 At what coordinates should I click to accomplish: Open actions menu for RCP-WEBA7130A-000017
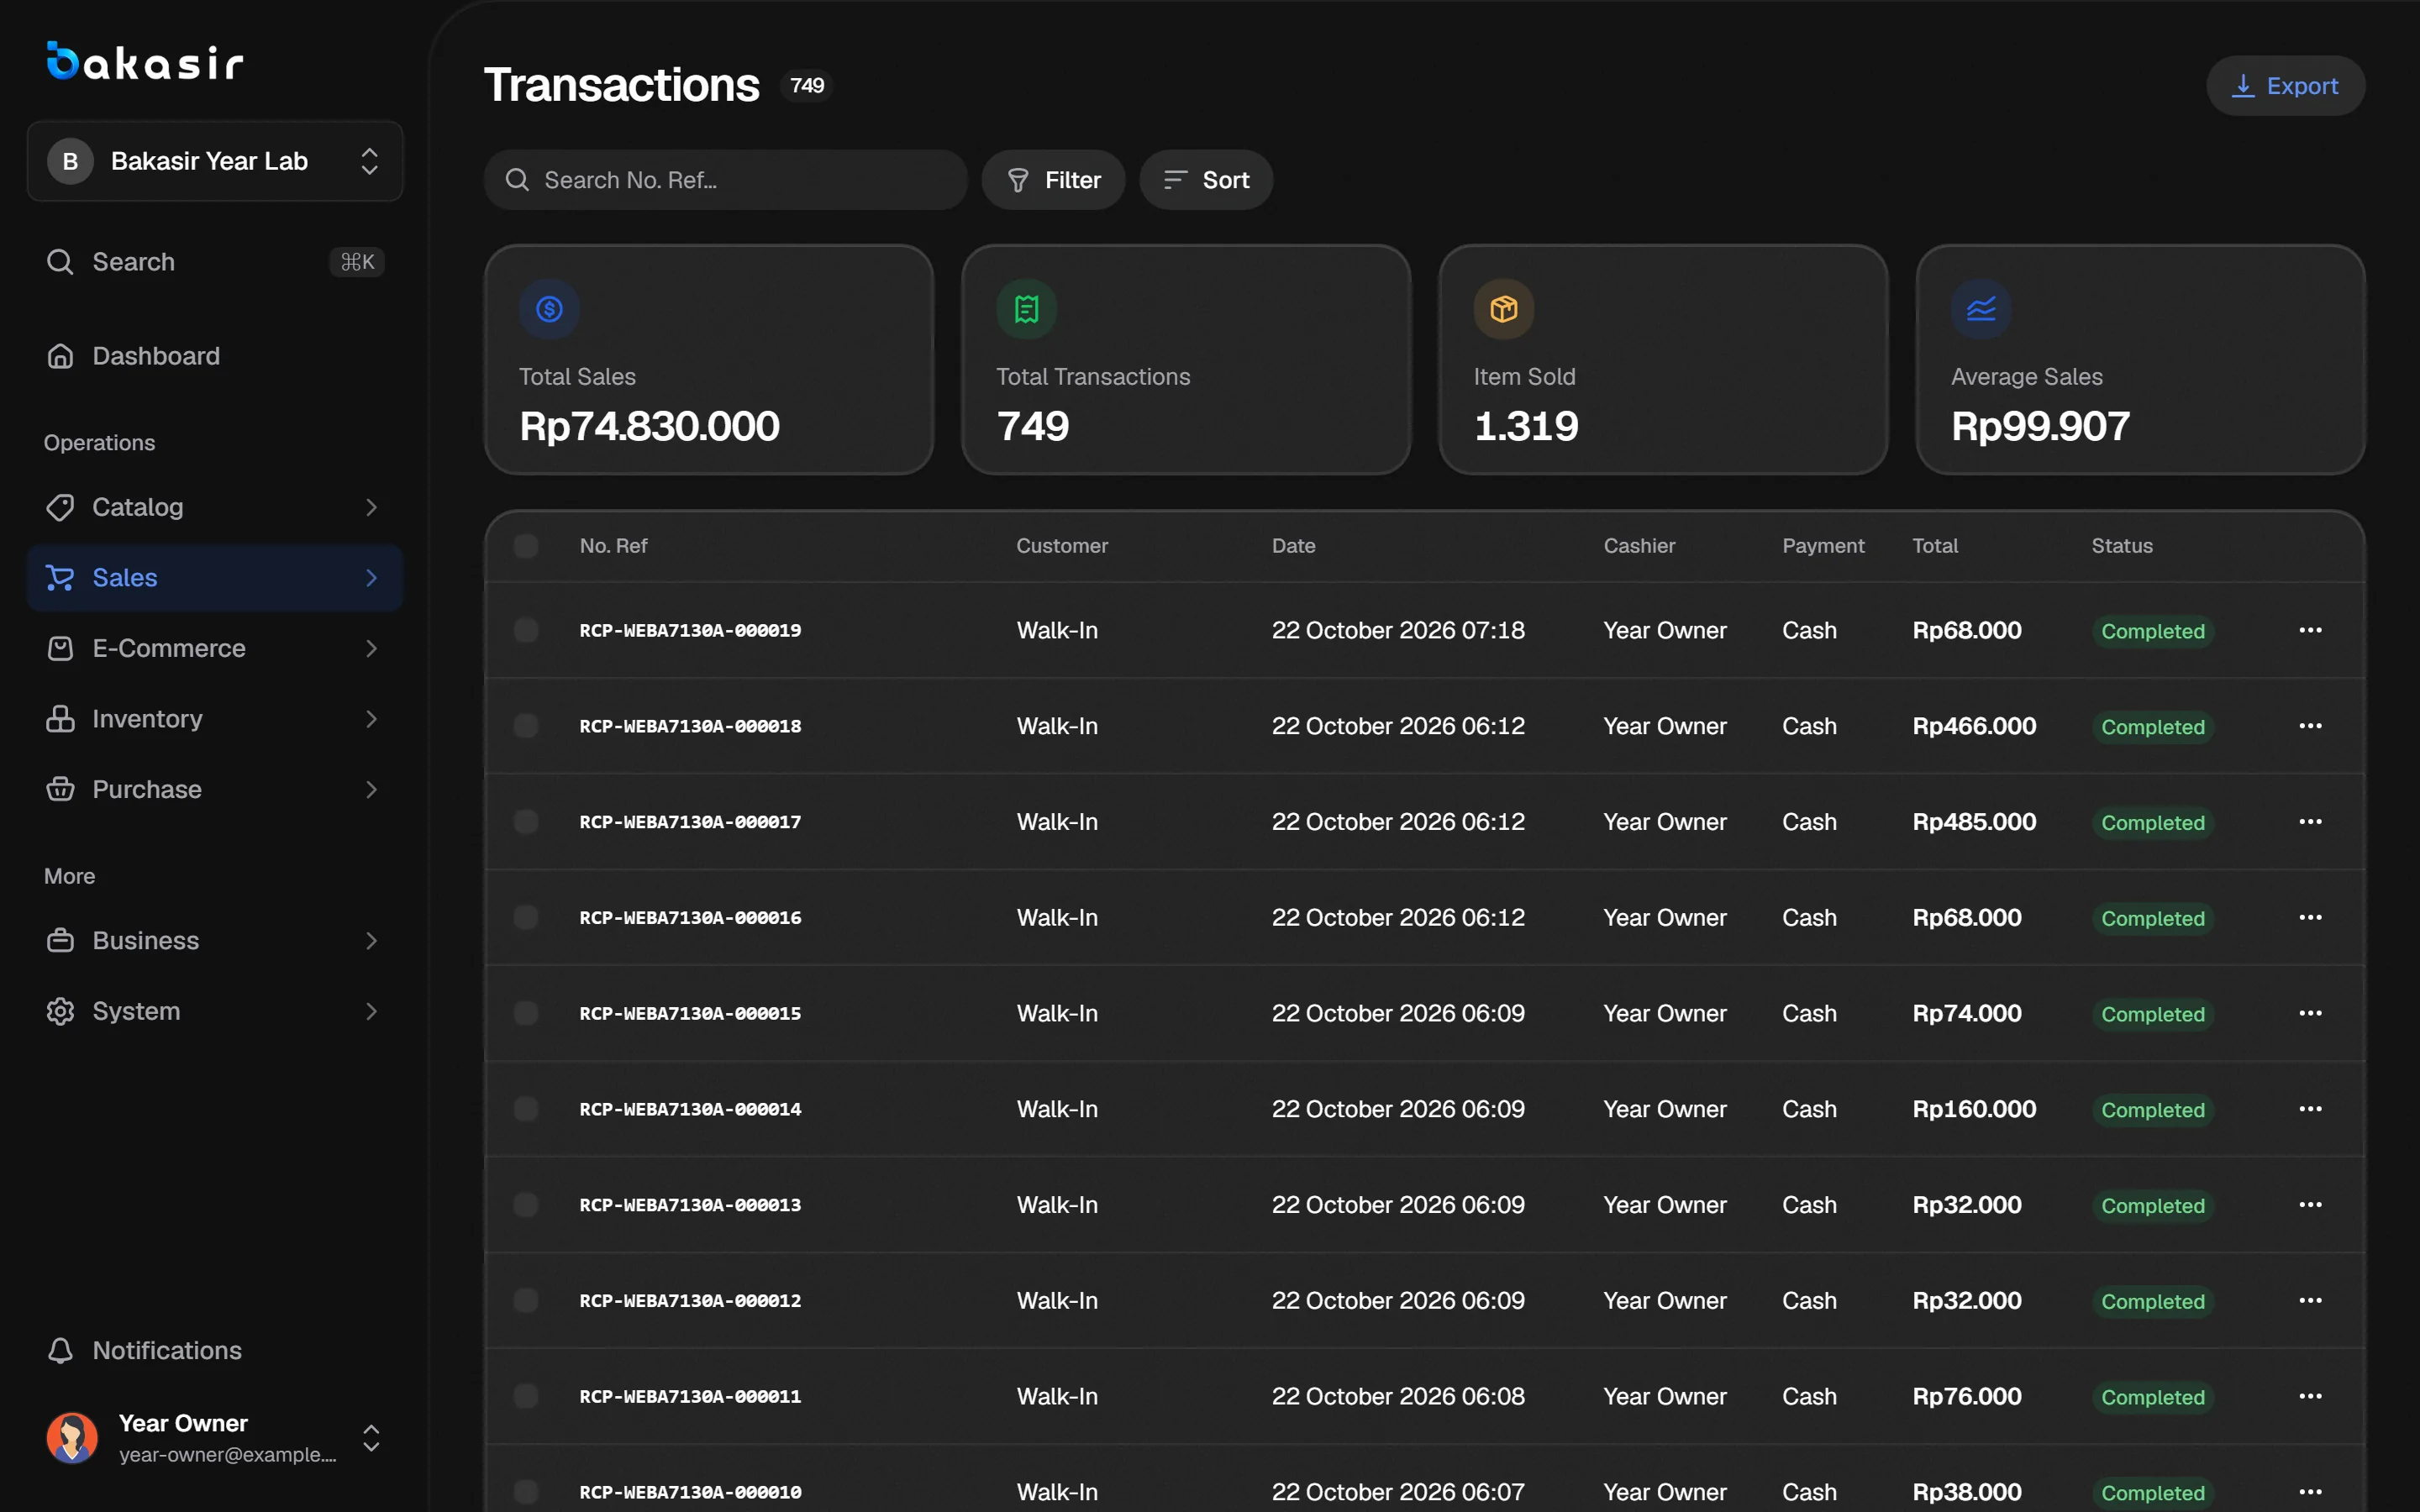(x=2310, y=822)
